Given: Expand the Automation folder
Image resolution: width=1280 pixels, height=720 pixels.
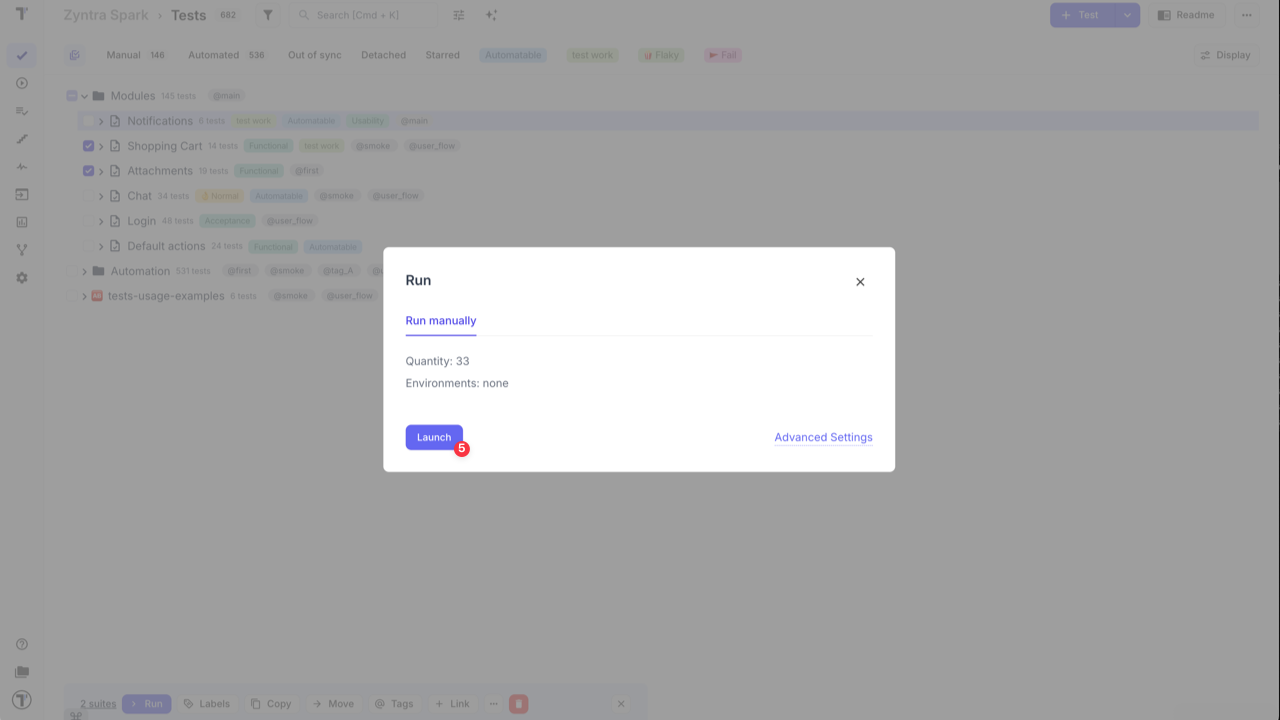Looking at the screenshot, I should point(84,270).
